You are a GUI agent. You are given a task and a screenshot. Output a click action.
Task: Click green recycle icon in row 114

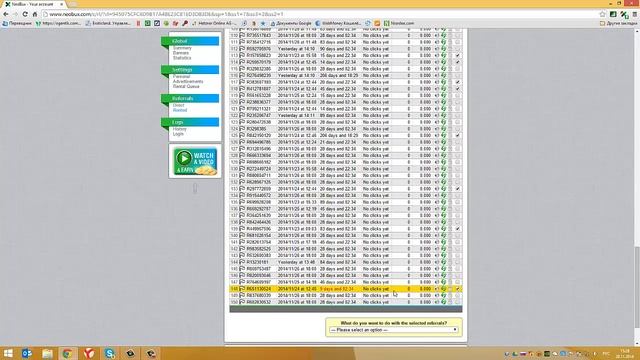[x=444, y=62]
